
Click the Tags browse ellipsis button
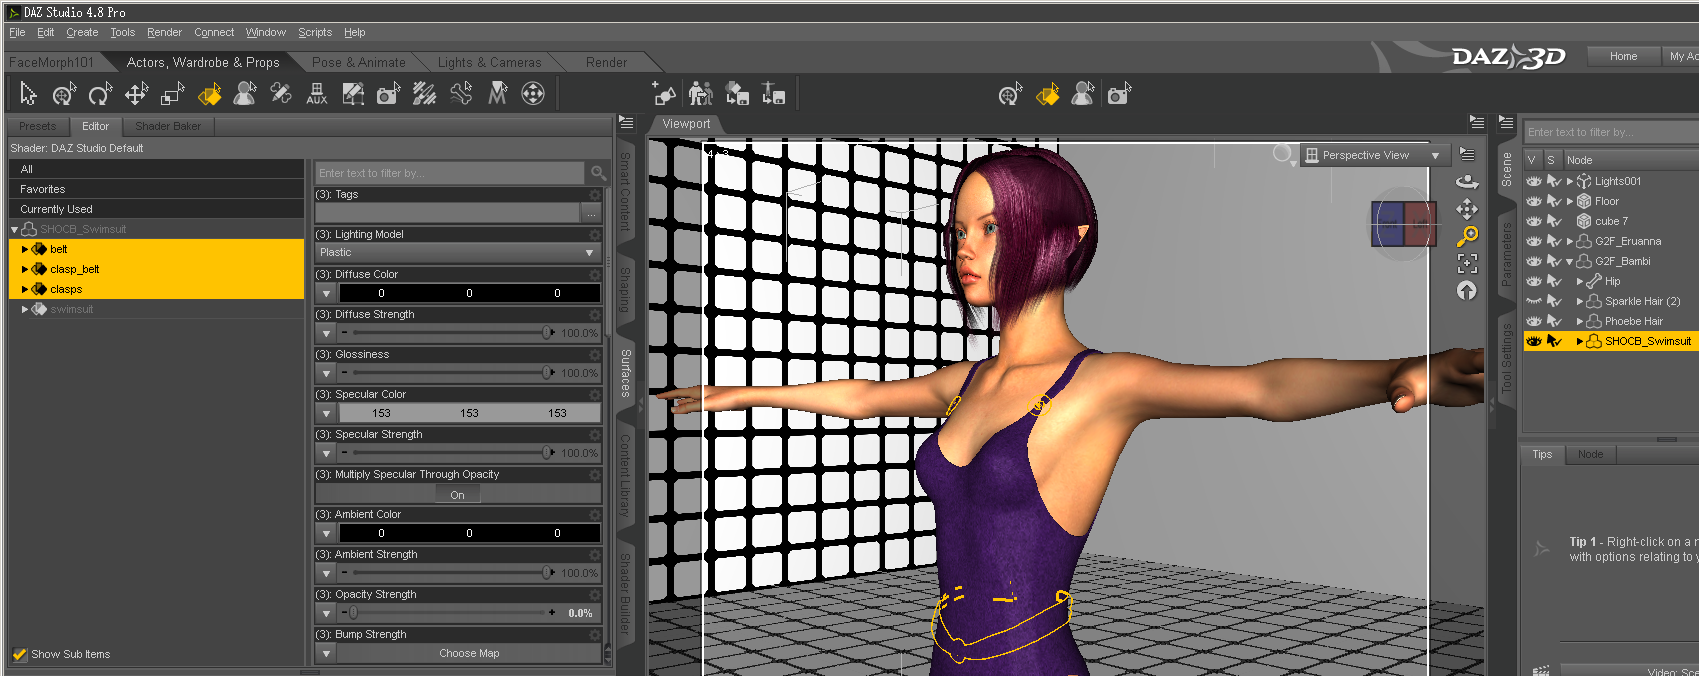point(591,213)
